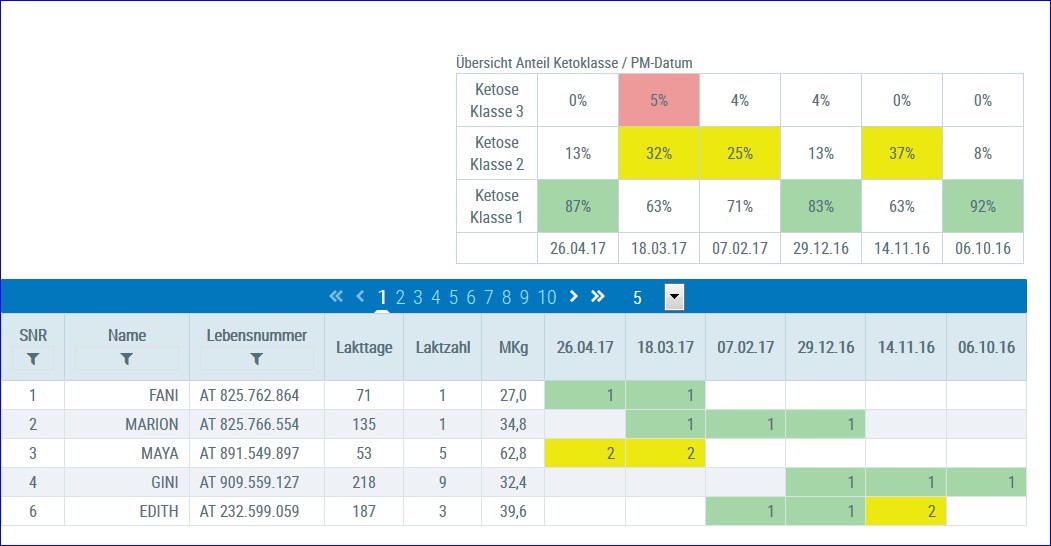
Task: Click the green 92% Ketose Klasse 1 cell
Action: coord(982,206)
